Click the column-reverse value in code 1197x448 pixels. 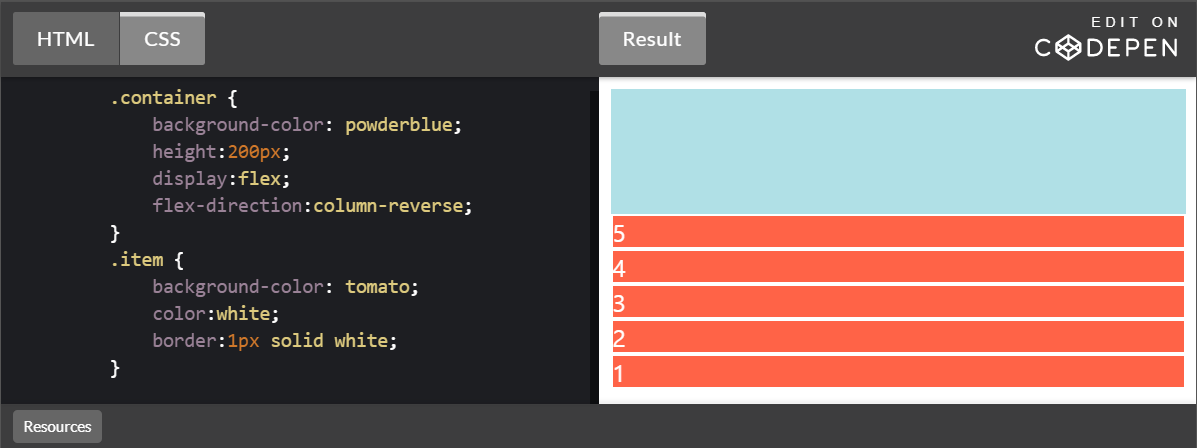click(x=389, y=206)
